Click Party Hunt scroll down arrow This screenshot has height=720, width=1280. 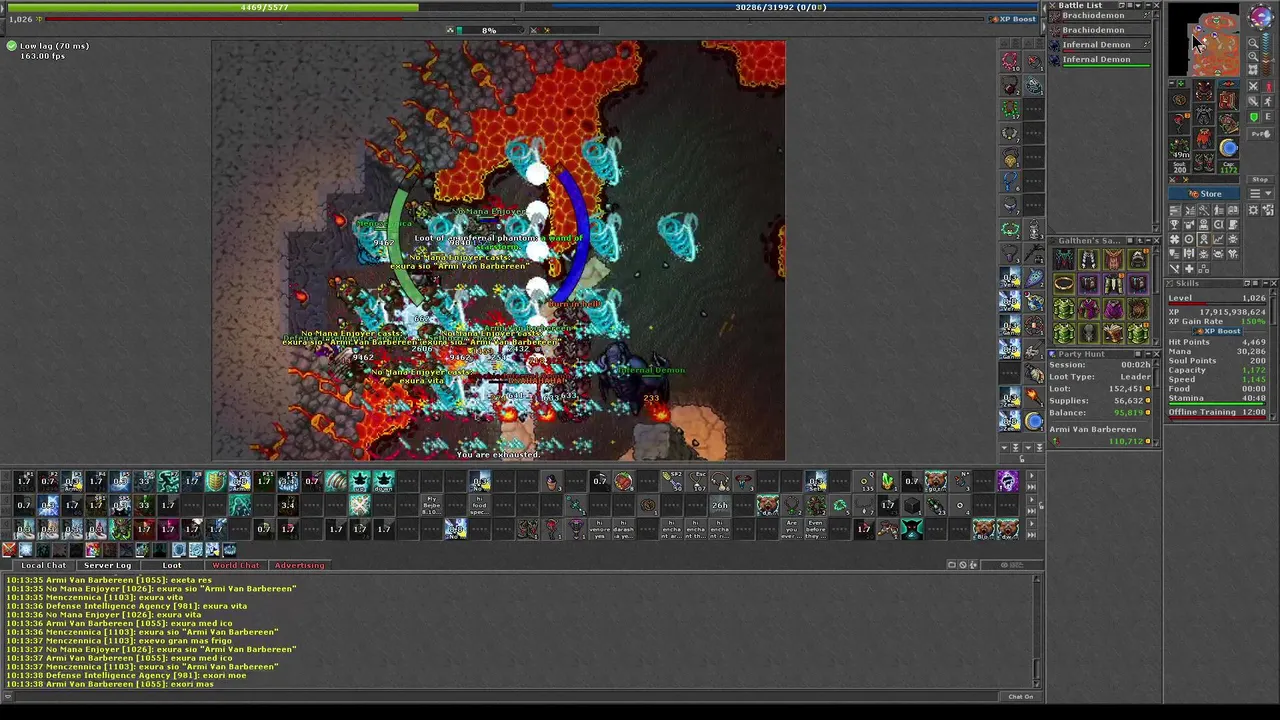tap(1156, 442)
